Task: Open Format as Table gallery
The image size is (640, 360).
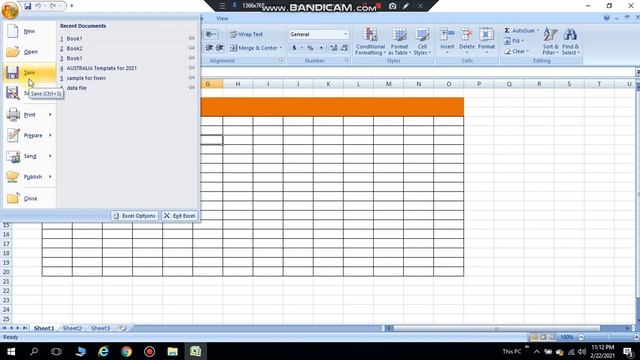Action: (x=399, y=41)
